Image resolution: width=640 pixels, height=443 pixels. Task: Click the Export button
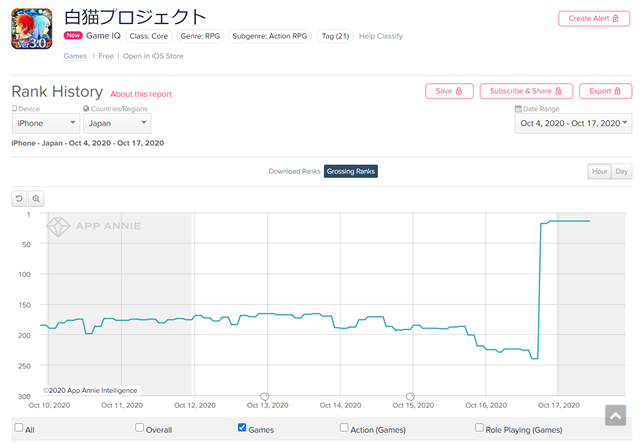(x=605, y=91)
